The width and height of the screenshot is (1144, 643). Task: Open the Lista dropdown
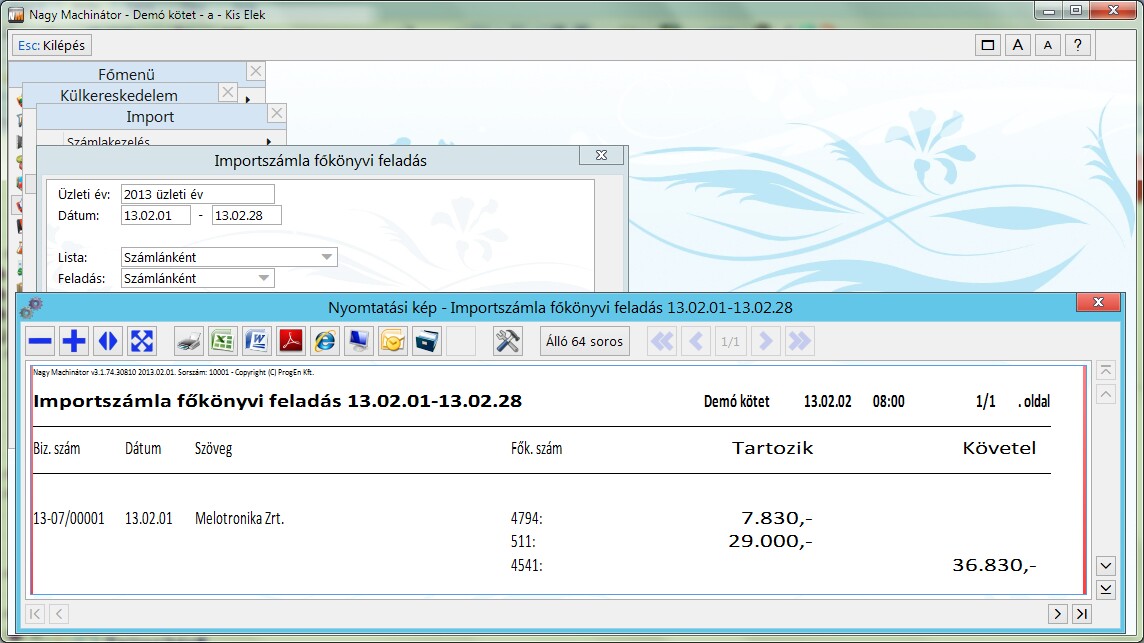[327, 257]
